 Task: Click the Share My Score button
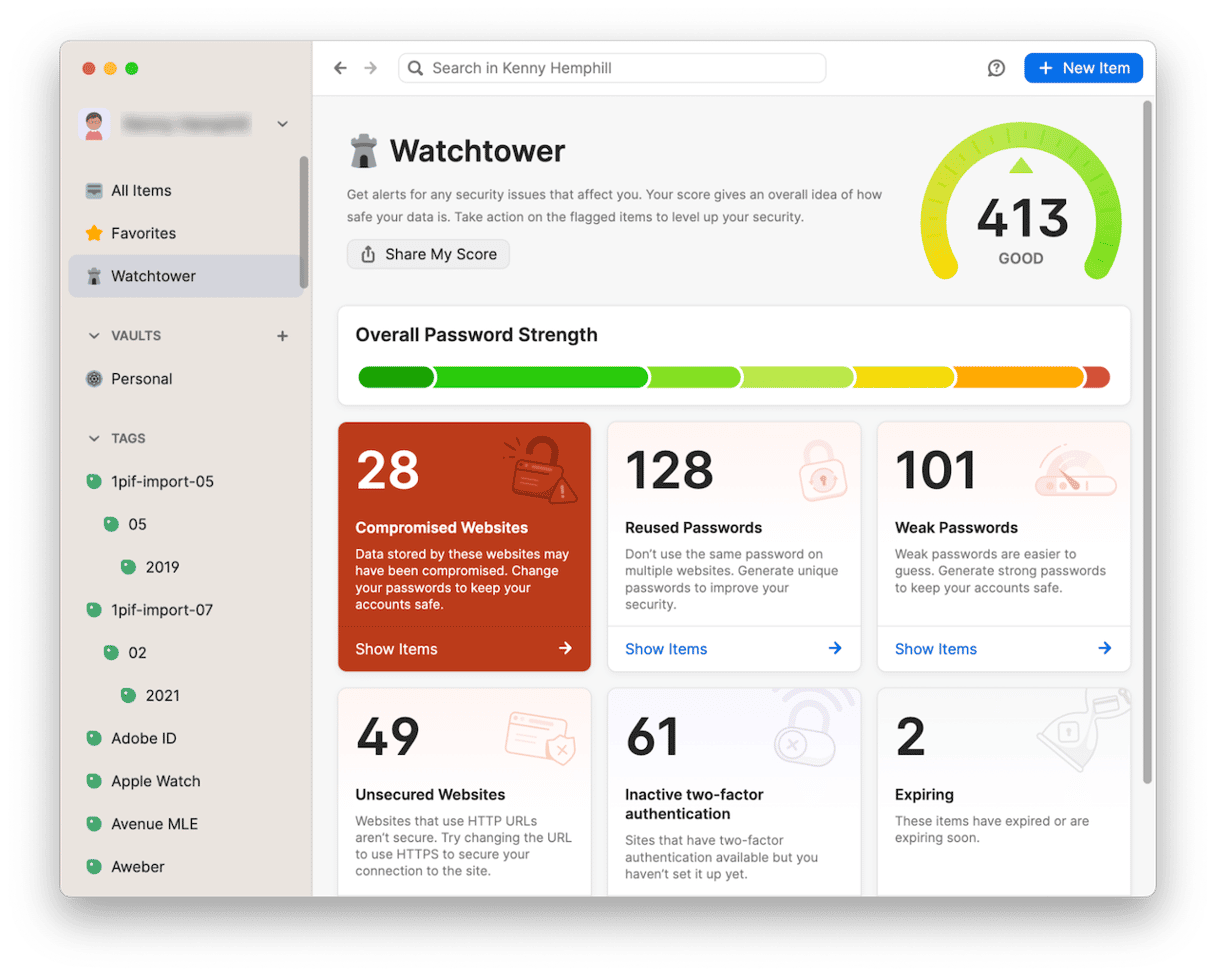pos(428,254)
